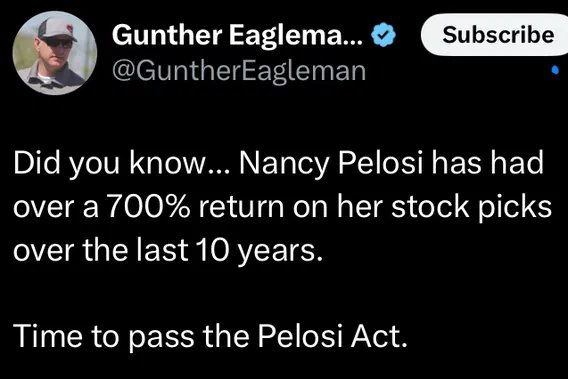This screenshot has width=568, height=379.
Task: Click the 'Nancy Pelosi' name in tweet
Action: click(331, 163)
